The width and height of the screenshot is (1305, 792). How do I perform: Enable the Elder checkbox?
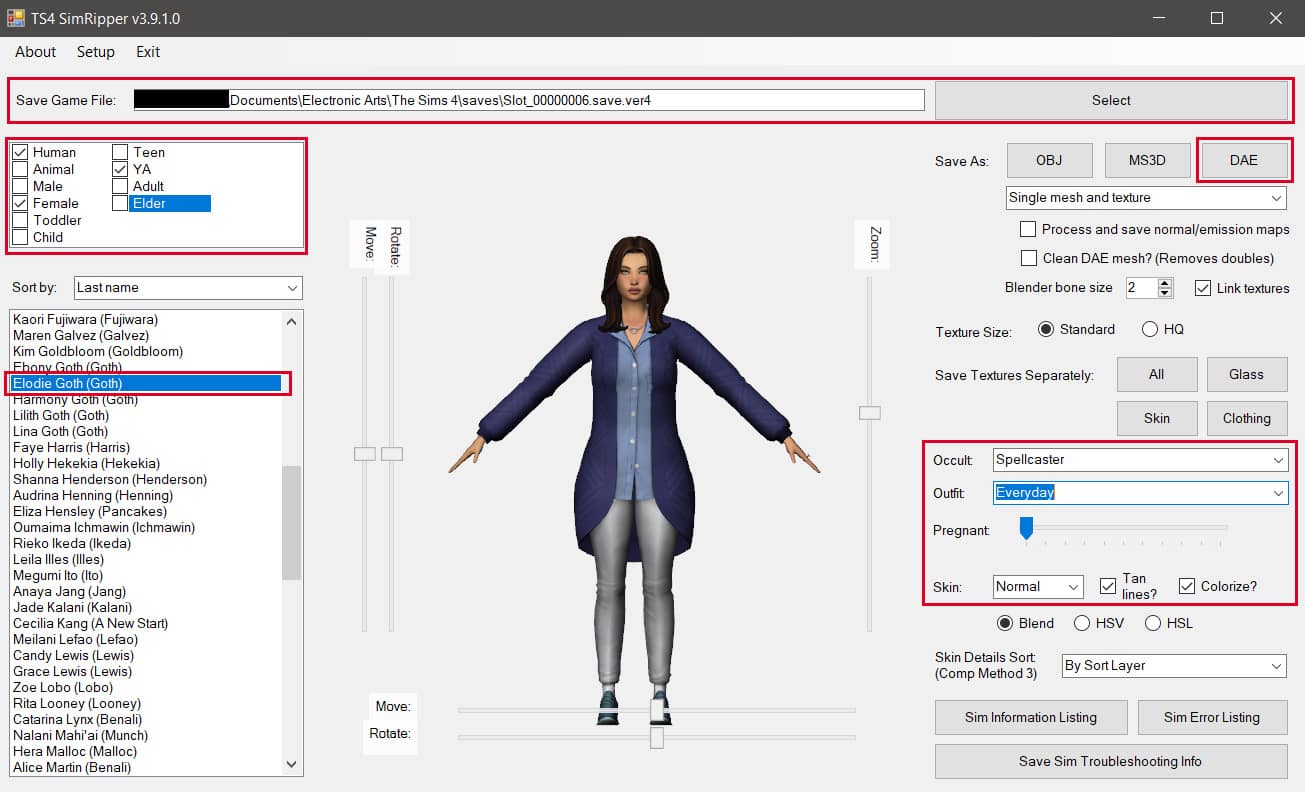pos(120,203)
